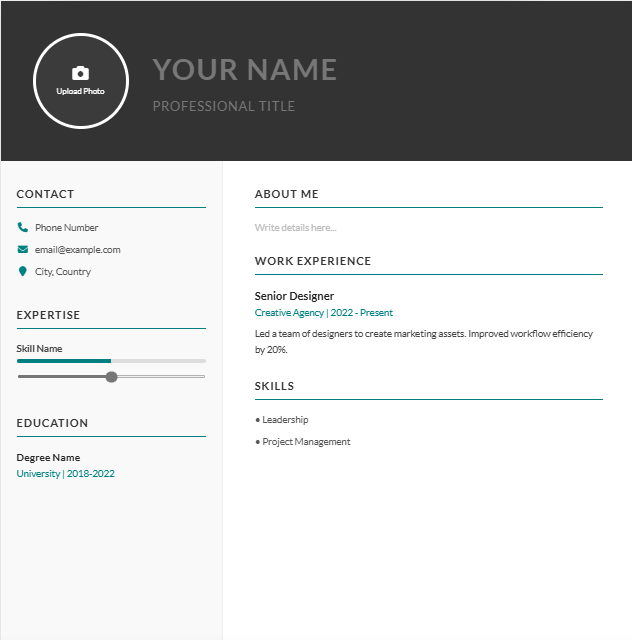The width and height of the screenshot is (632, 640).
Task: Click Creative Agency | 2022 - Present
Action: [324, 313]
